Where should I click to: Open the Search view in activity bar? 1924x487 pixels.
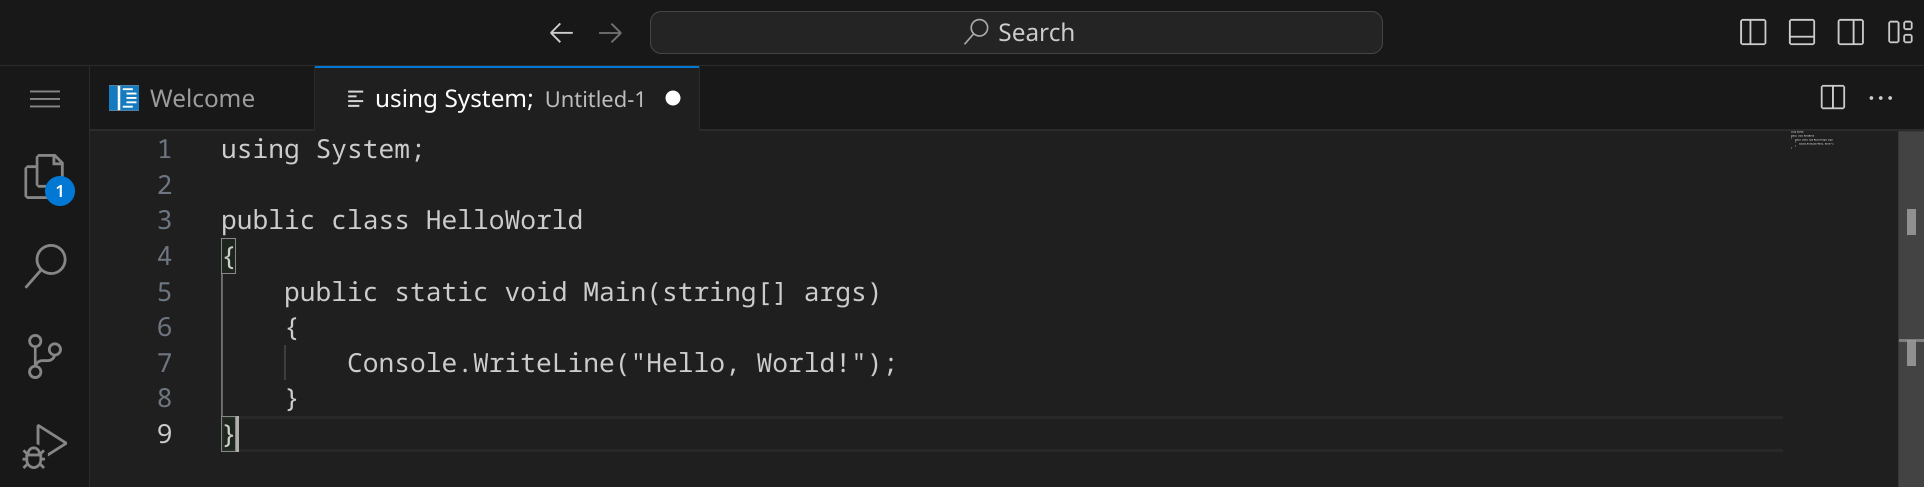(x=45, y=266)
